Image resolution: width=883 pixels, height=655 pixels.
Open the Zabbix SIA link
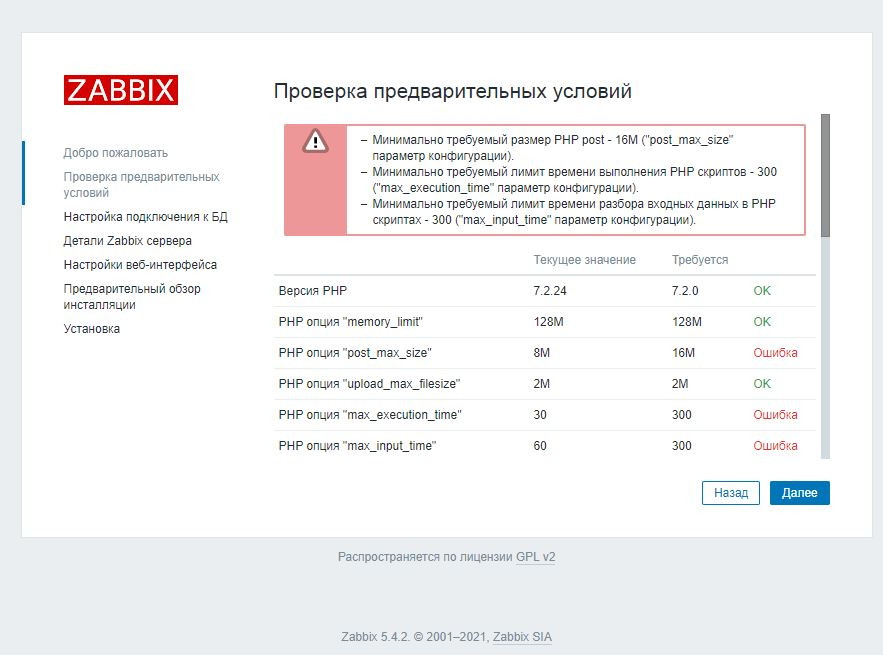tap(522, 637)
